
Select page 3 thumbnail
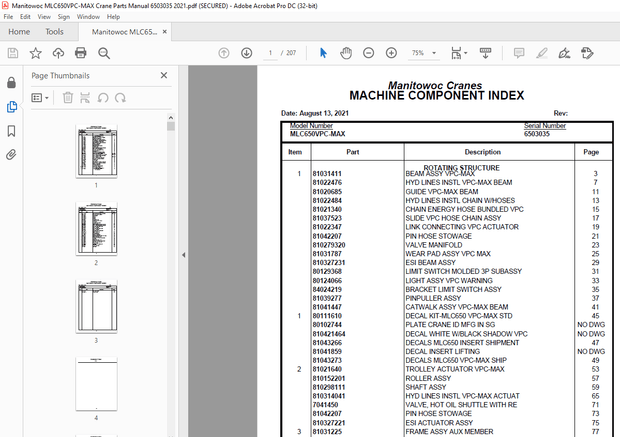pyautogui.click(x=96, y=306)
